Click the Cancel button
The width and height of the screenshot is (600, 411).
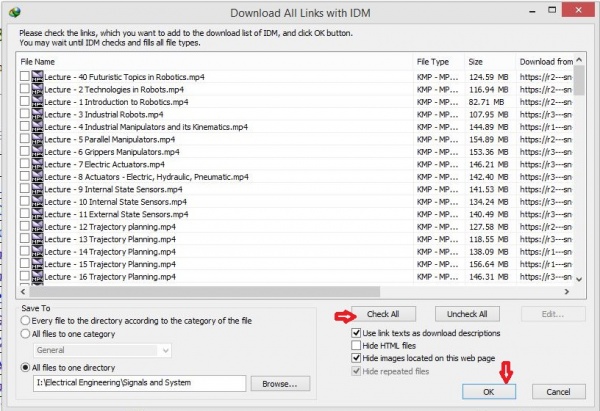coord(558,392)
